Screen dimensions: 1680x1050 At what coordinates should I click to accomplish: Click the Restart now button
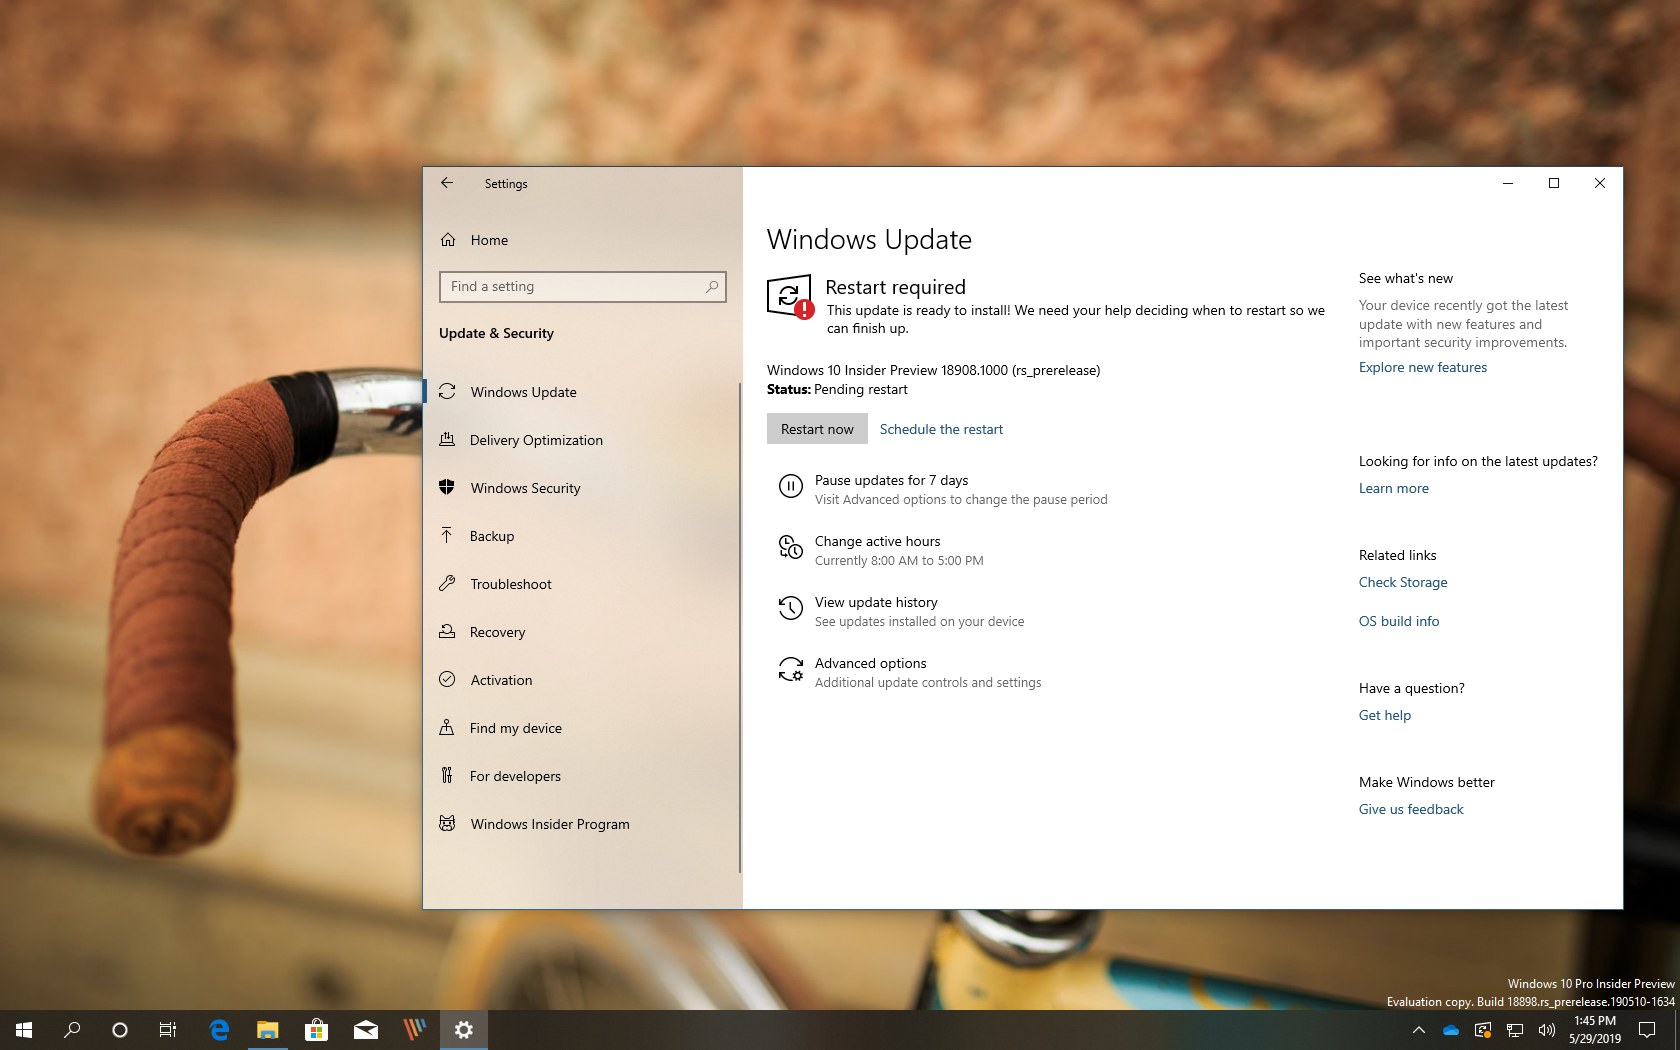pyautogui.click(x=816, y=428)
